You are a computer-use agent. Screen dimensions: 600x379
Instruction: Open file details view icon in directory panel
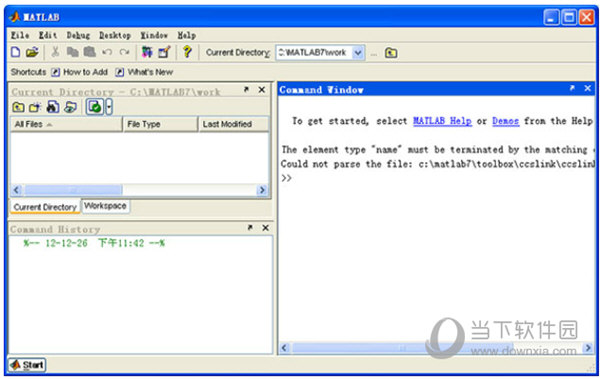tap(70, 107)
